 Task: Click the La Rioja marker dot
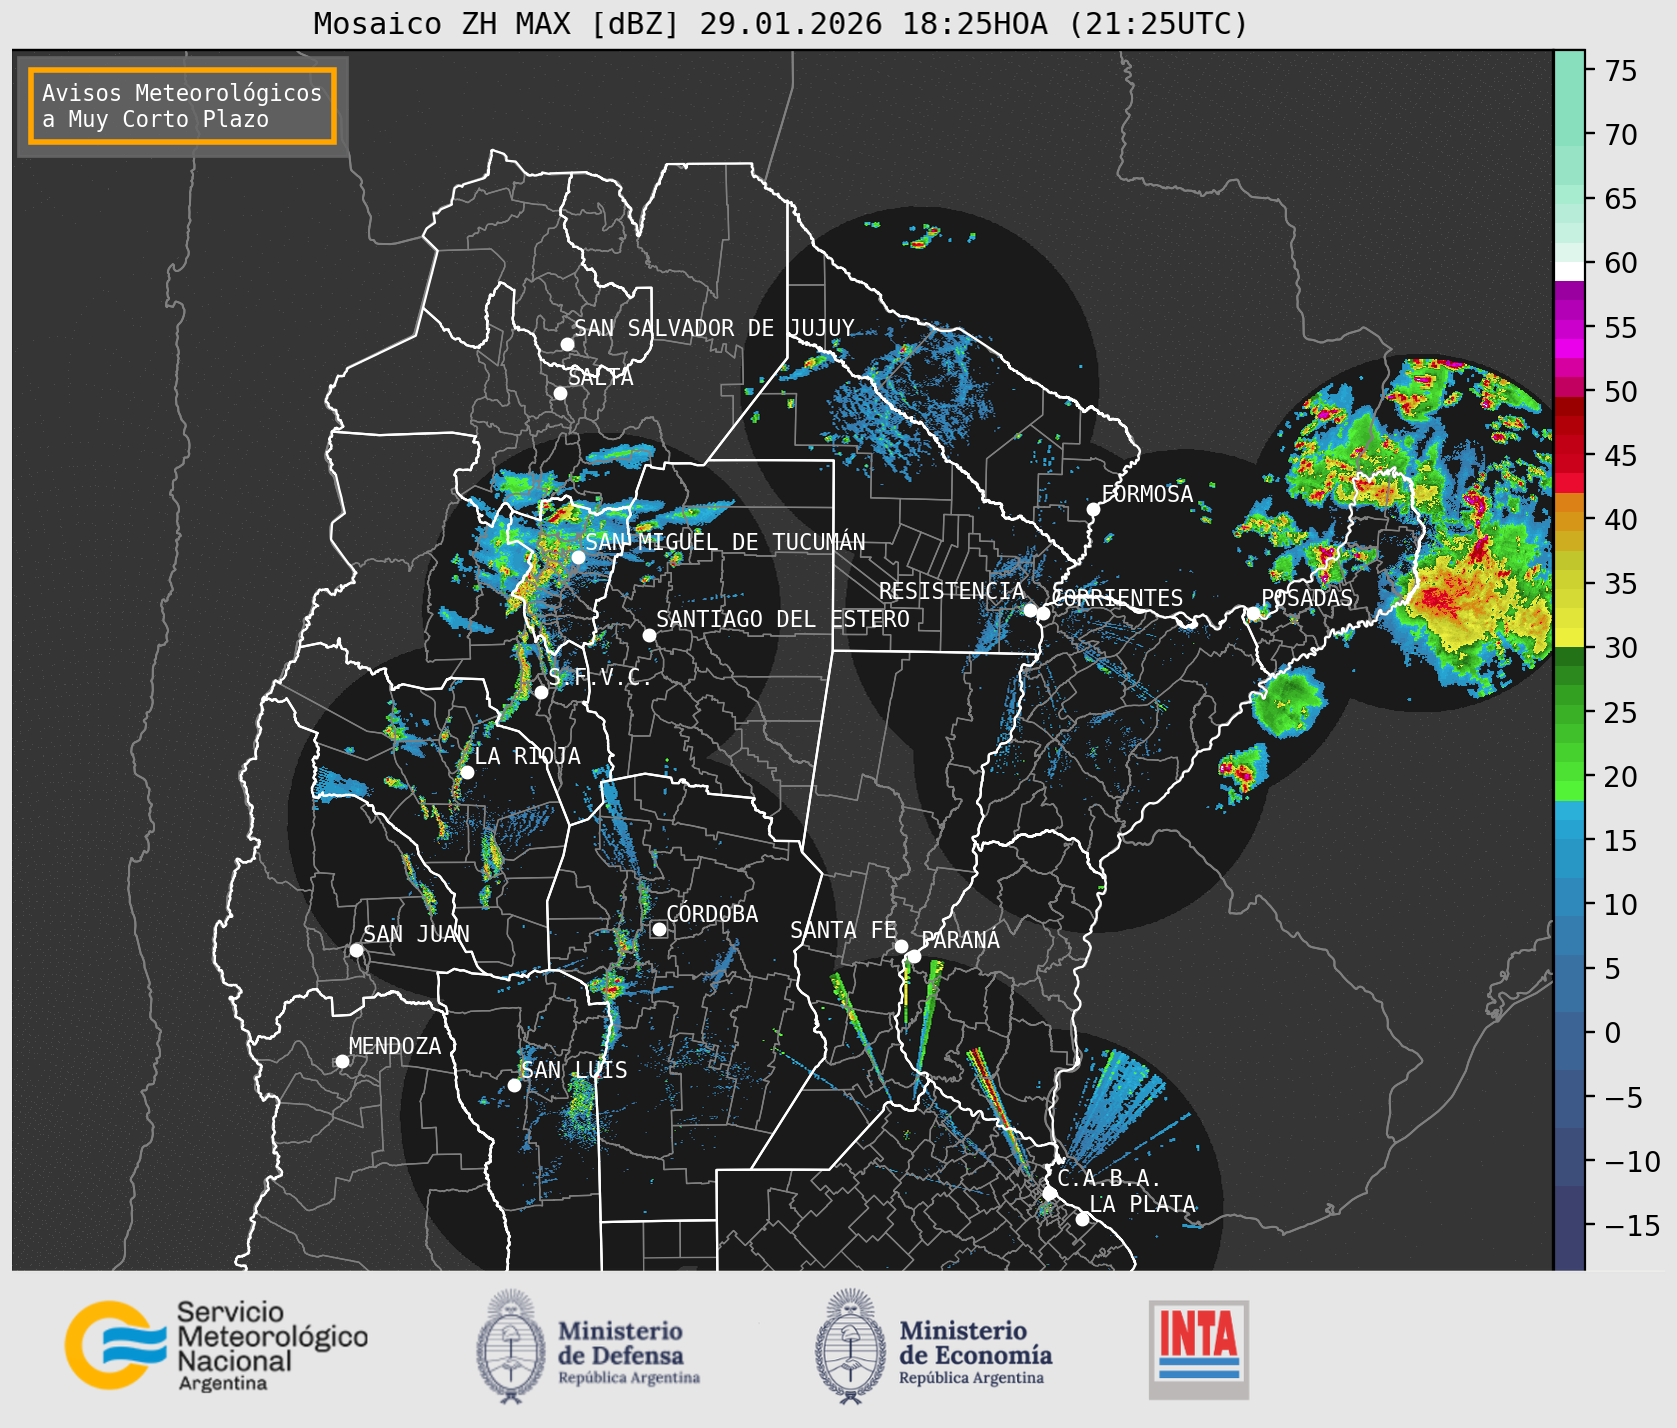[467, 772]
